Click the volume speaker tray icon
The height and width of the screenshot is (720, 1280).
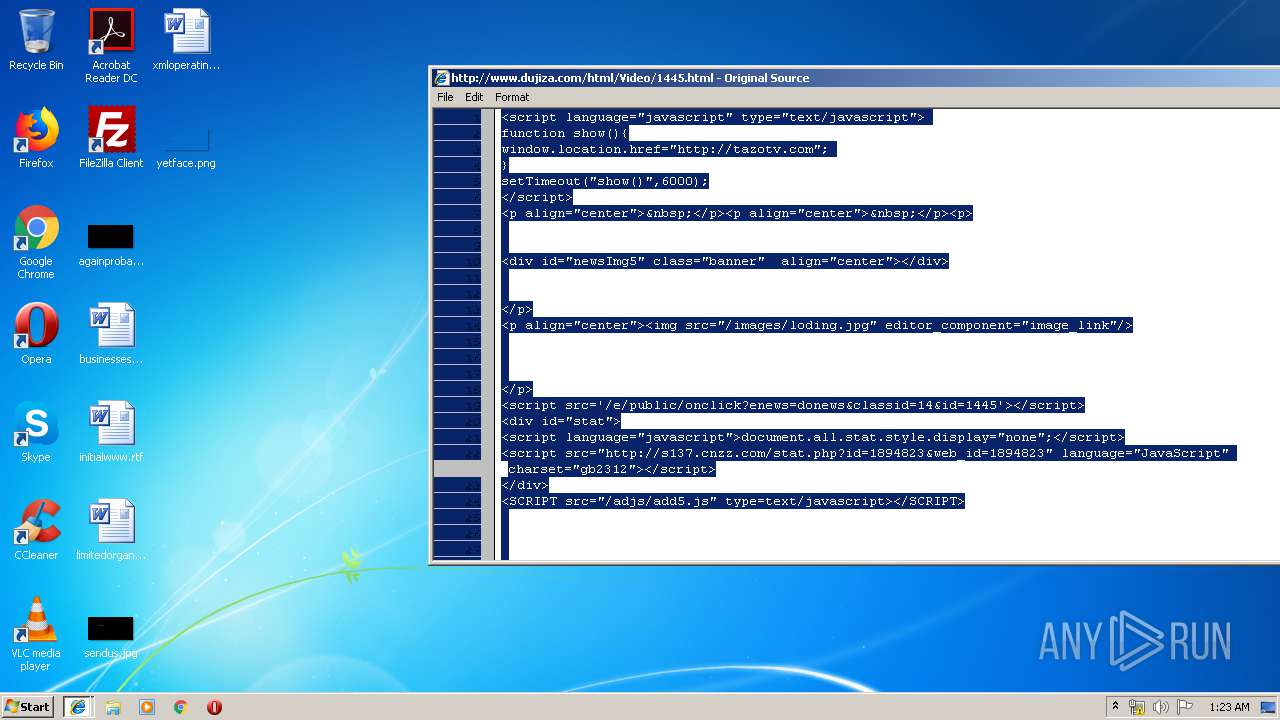1161,707
